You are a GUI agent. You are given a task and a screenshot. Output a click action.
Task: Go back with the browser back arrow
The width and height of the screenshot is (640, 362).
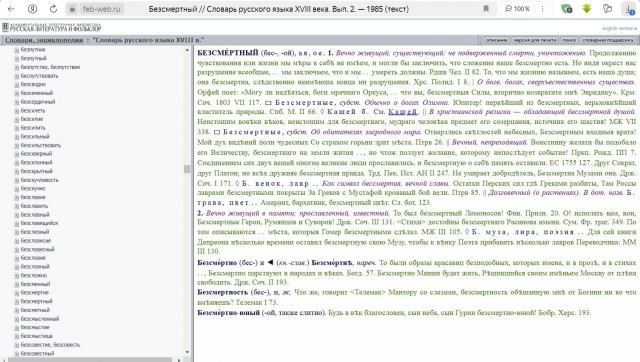pyautogui.click(x=11, y=9)
